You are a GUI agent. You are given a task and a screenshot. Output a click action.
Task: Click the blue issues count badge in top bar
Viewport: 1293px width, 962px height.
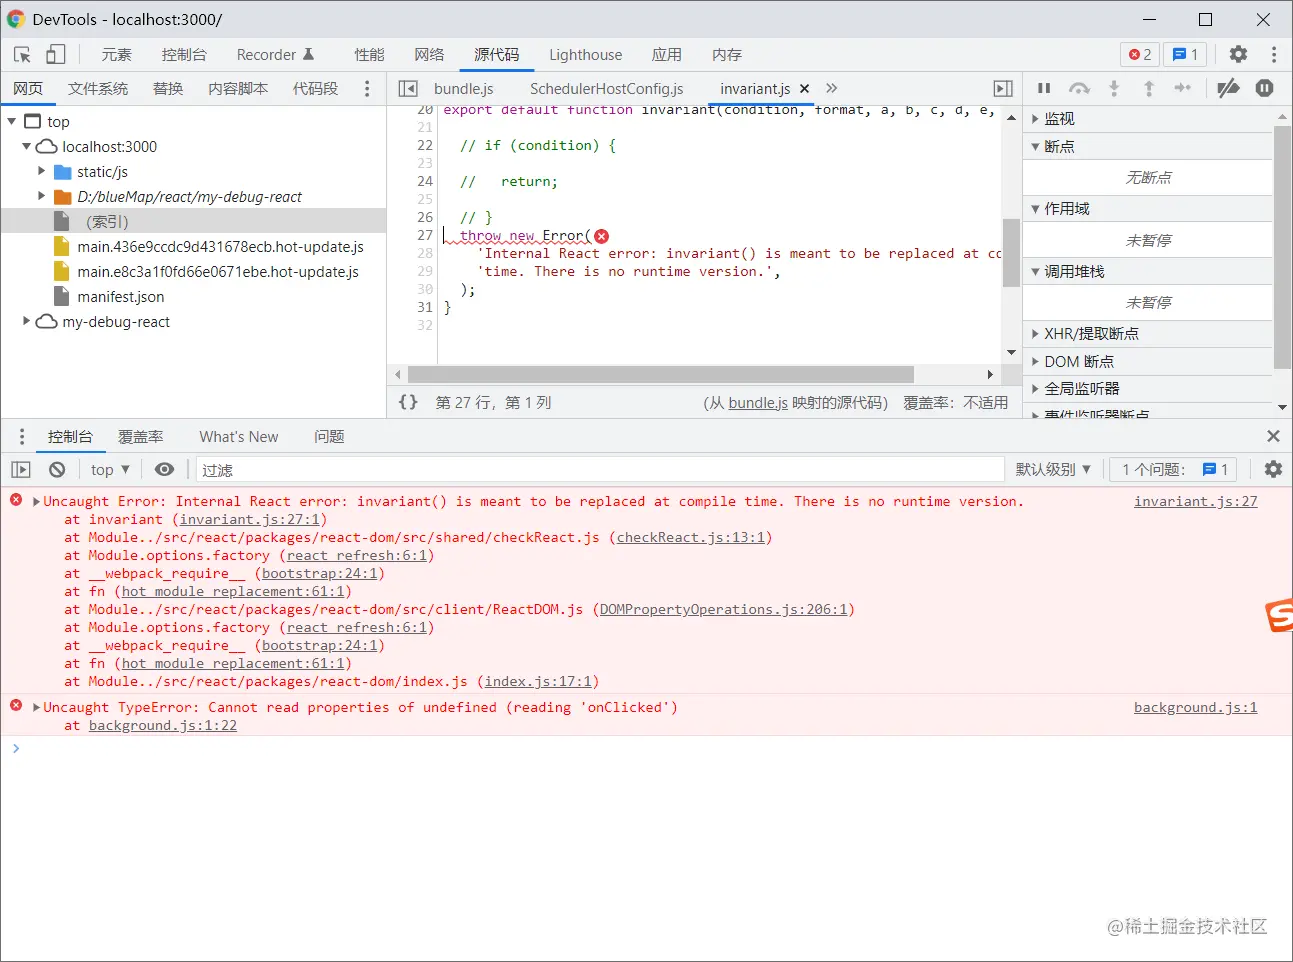pyautogui.click(x=1185, y=55)
